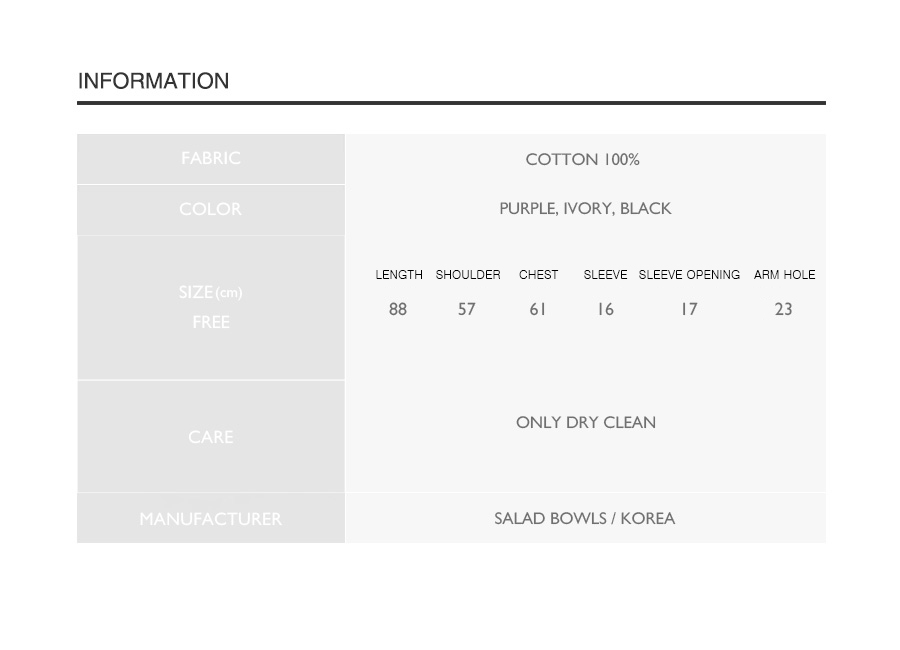
Task: Select the FABRIC label cell
Action: coord(211,159)
